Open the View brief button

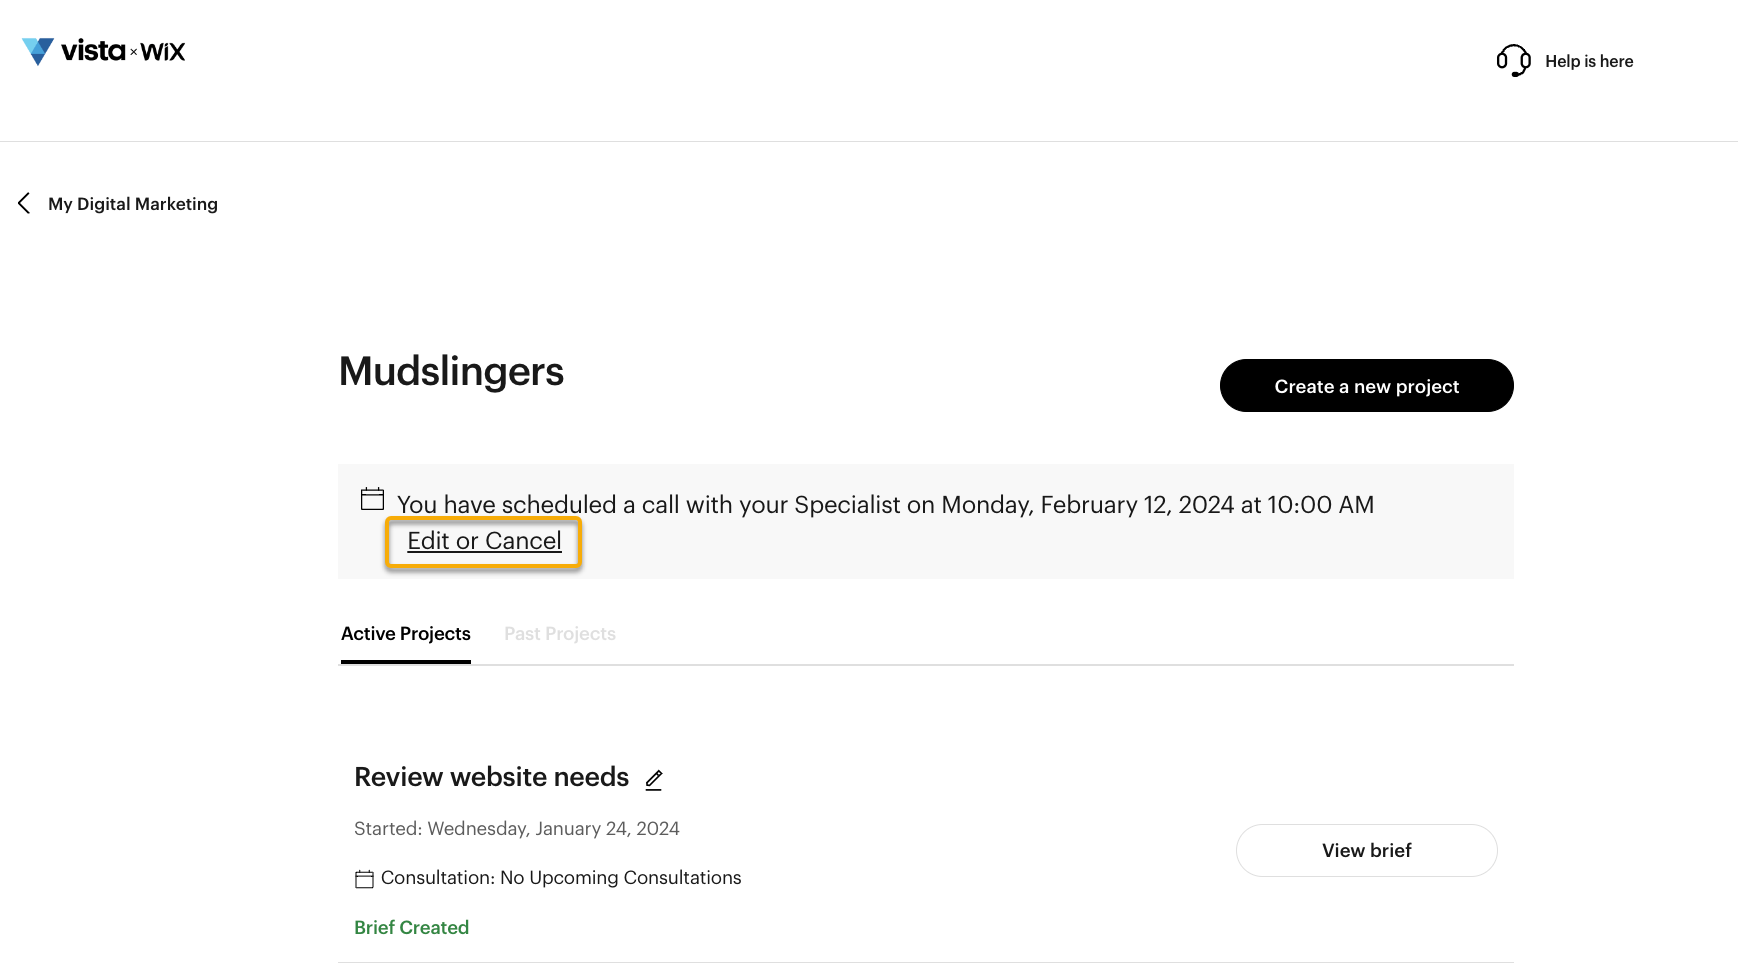(x=1366, y=850)
